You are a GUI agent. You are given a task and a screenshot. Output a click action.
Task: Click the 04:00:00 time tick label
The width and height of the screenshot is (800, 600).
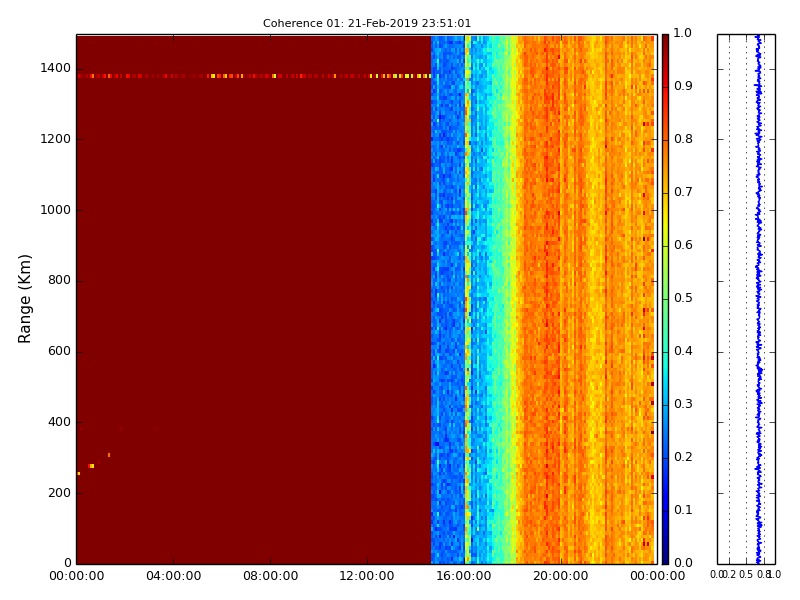(x=173, y=576)
